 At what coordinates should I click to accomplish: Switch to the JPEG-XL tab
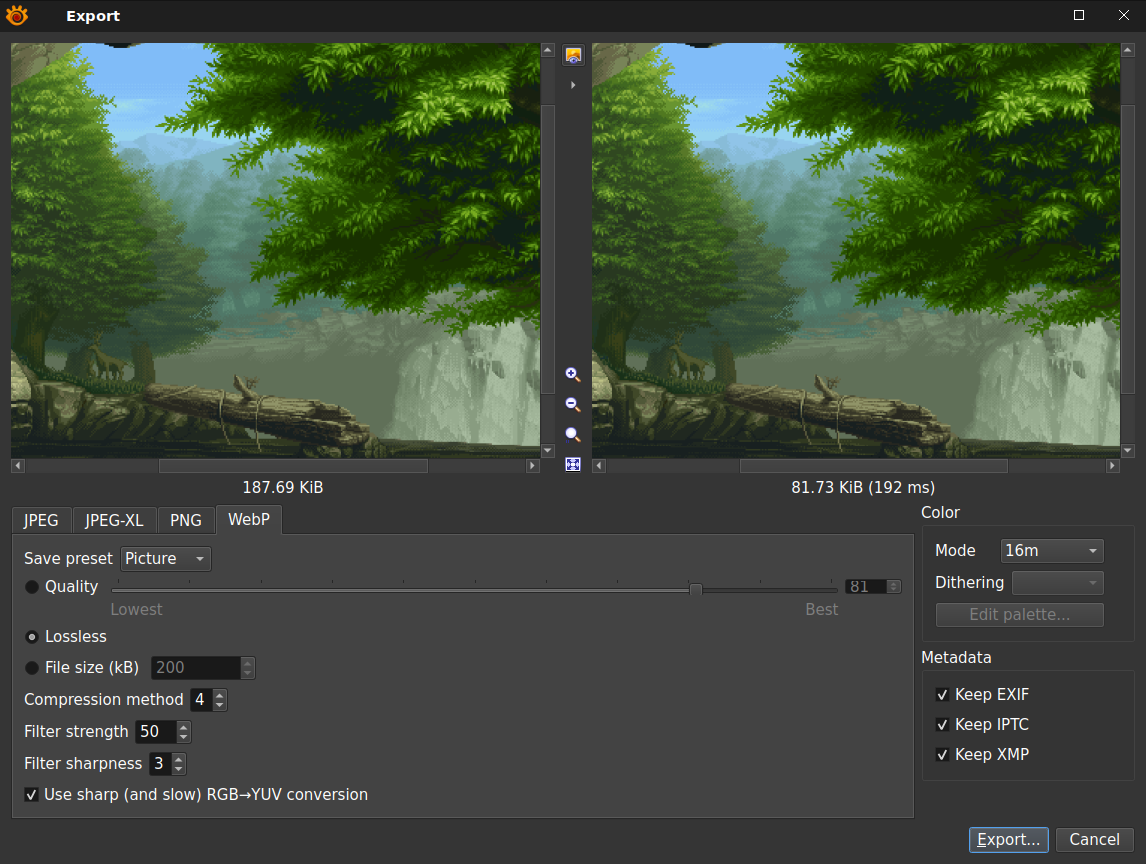click(114, 520)
